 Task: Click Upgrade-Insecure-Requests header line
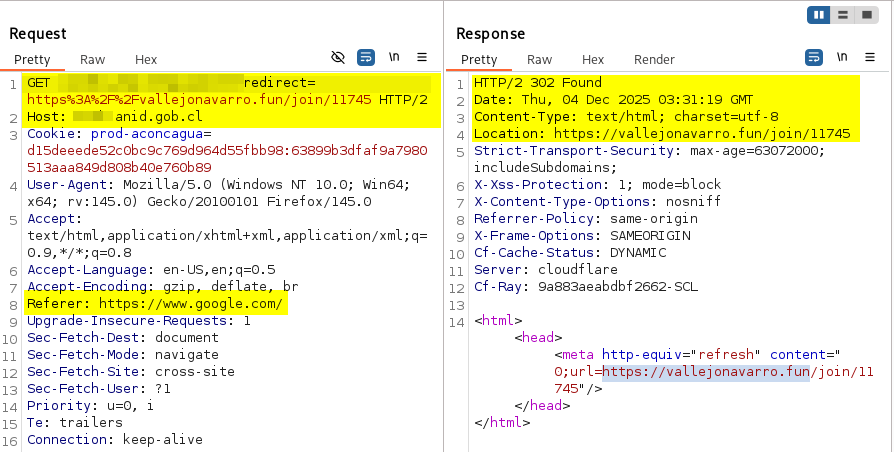coord(139,321)
